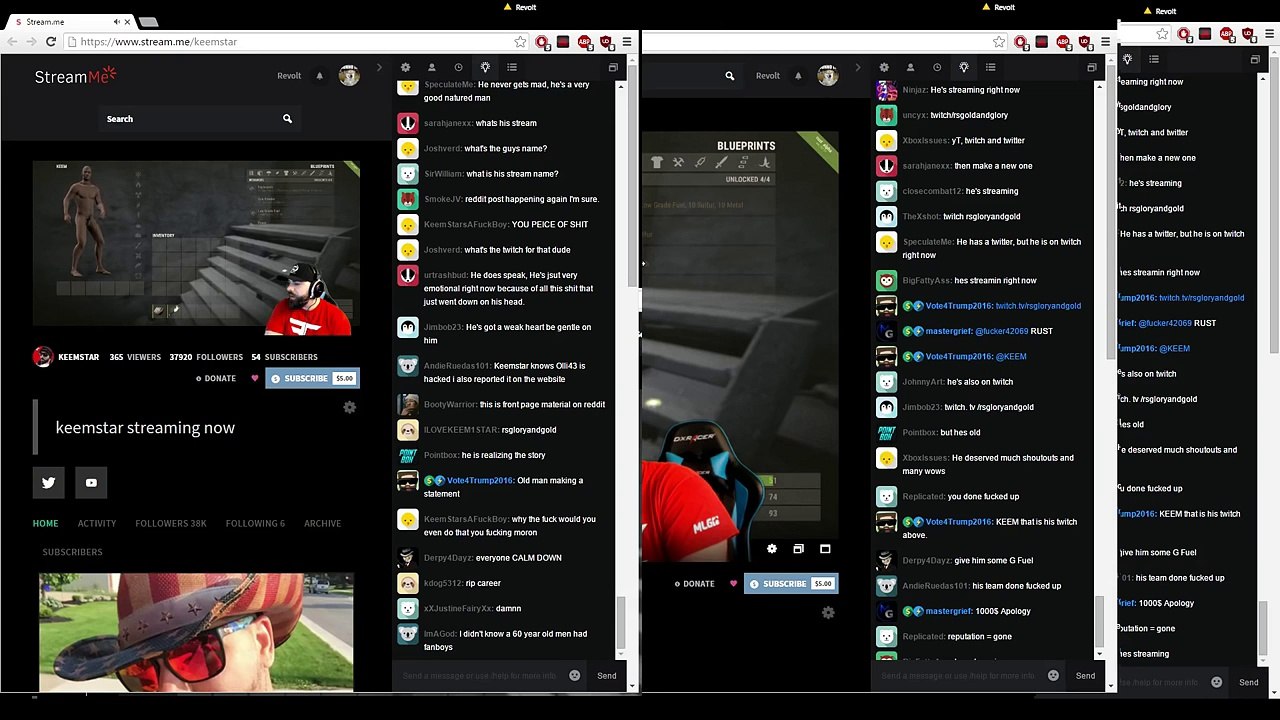Click Revolt username in left window header
This screenshot has height=720, width=1280.
289,76
